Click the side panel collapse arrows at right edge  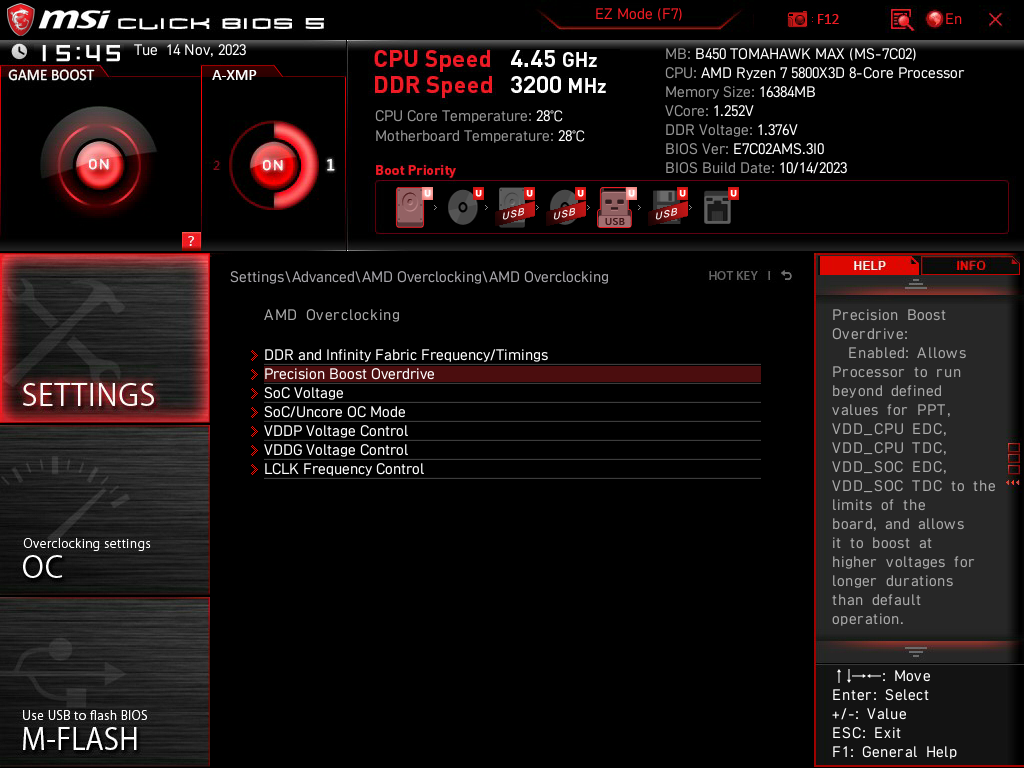[1013, 483]
